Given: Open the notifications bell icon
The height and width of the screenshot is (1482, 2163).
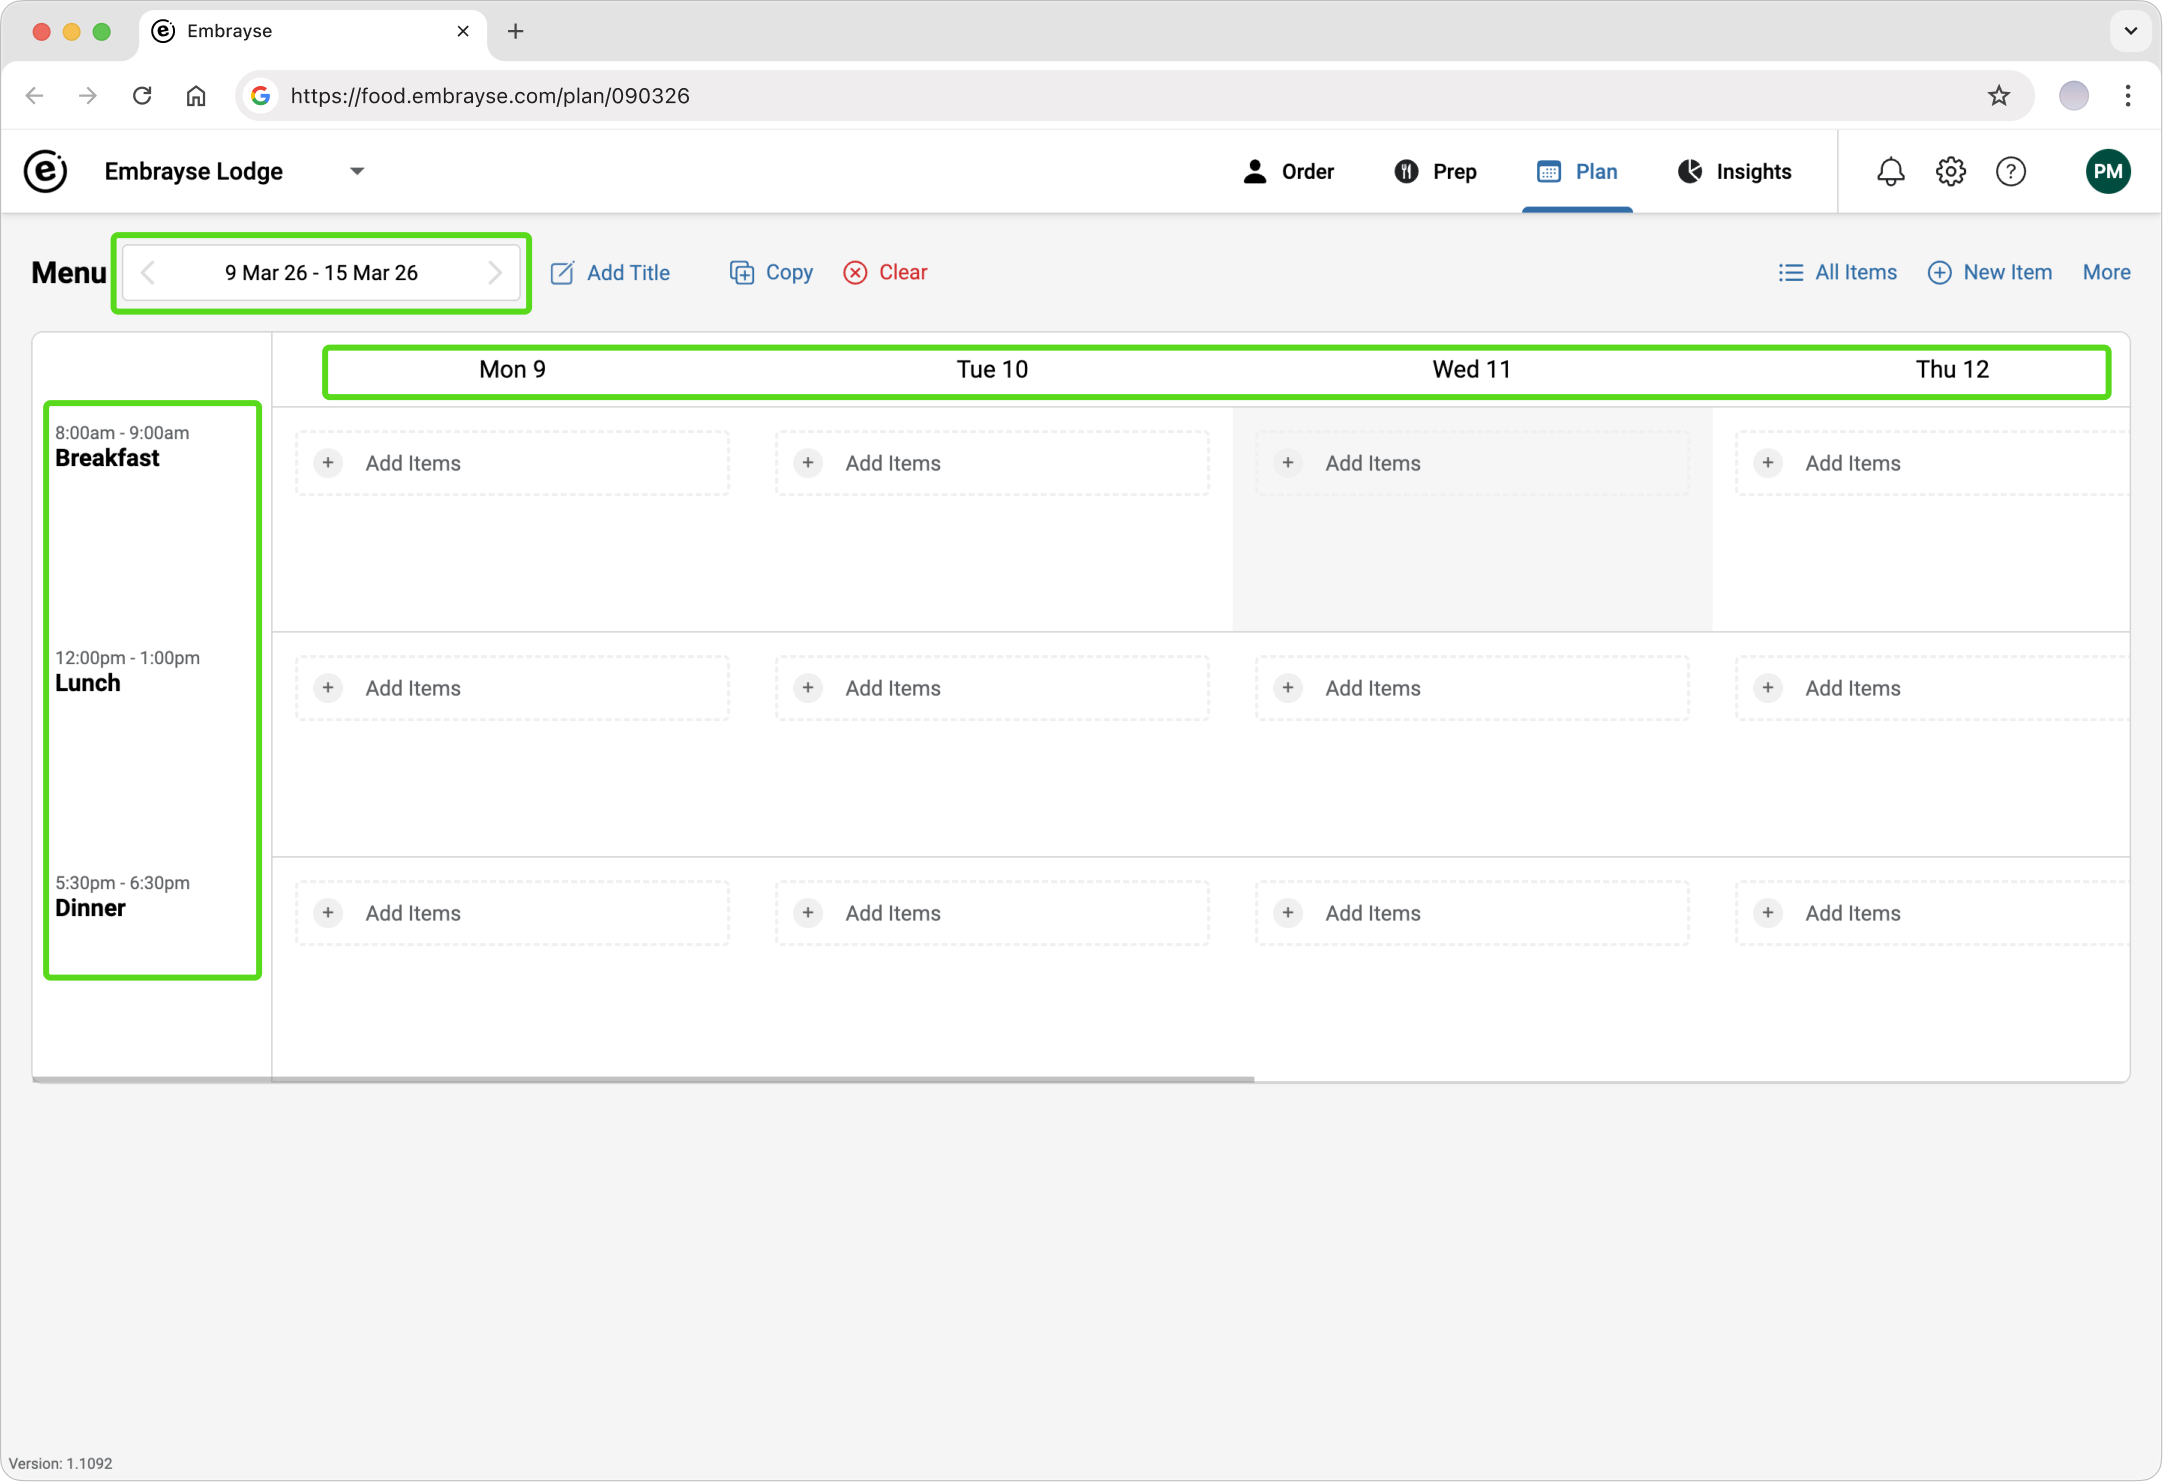Looking at the screenshot, I should 1890,172.
